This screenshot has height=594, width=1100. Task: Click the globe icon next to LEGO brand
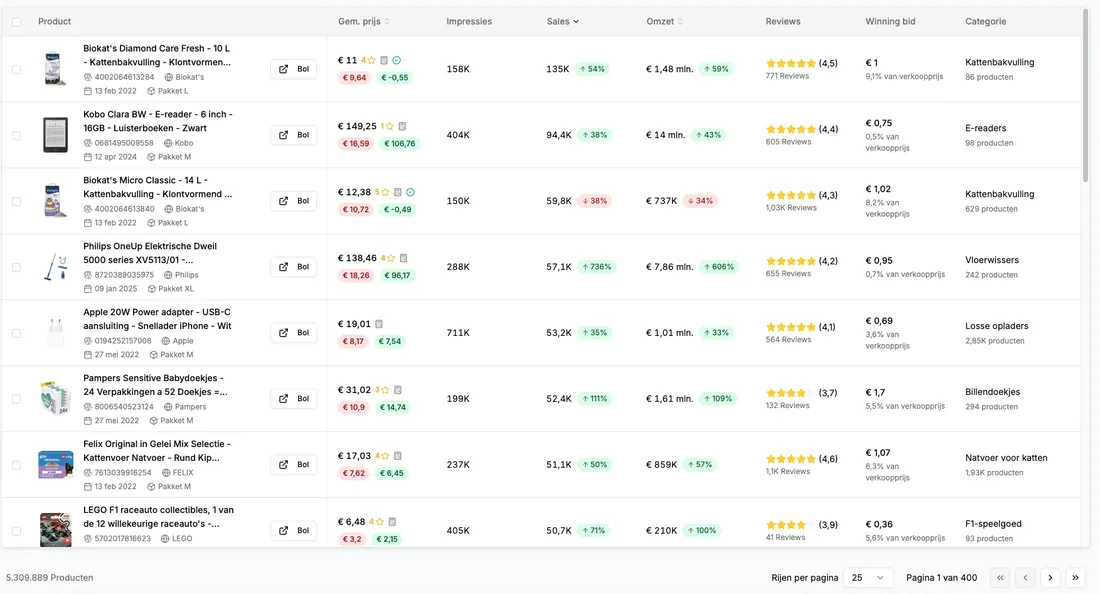click(x=165, y=539)
